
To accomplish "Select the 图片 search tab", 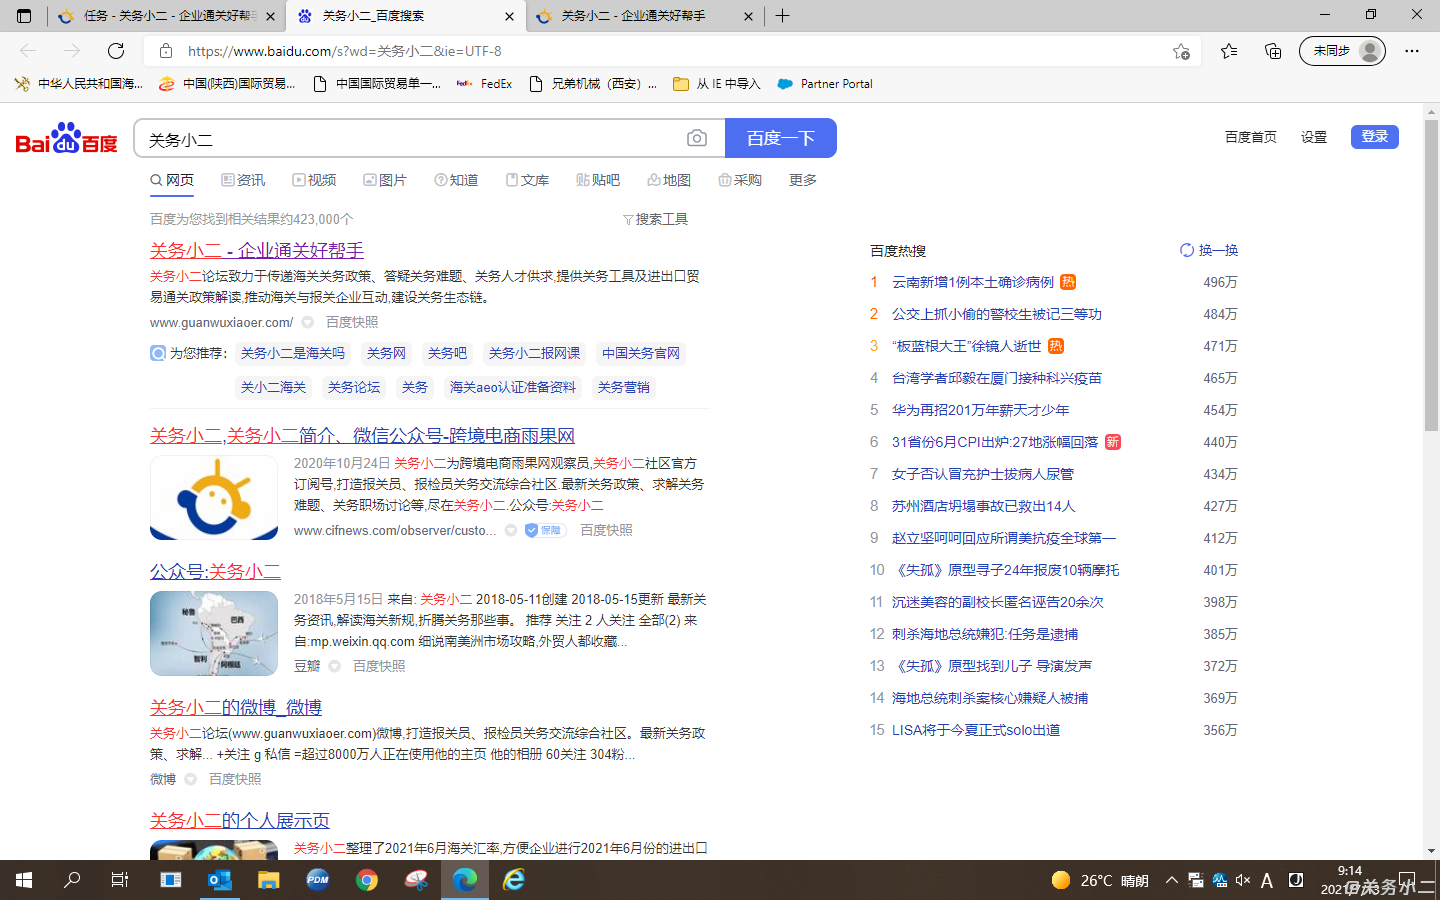I will pos(385,180).
